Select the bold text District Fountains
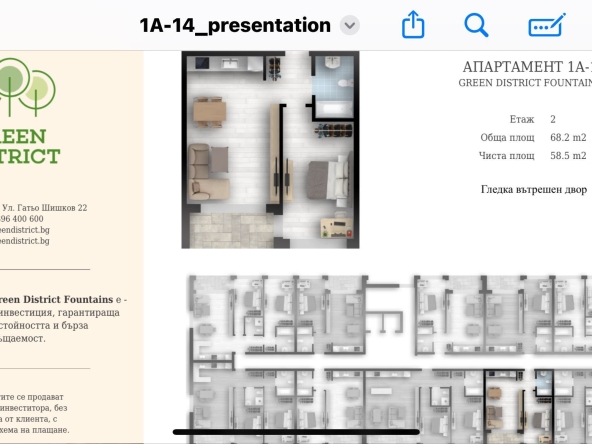 (x=68, y=299)
